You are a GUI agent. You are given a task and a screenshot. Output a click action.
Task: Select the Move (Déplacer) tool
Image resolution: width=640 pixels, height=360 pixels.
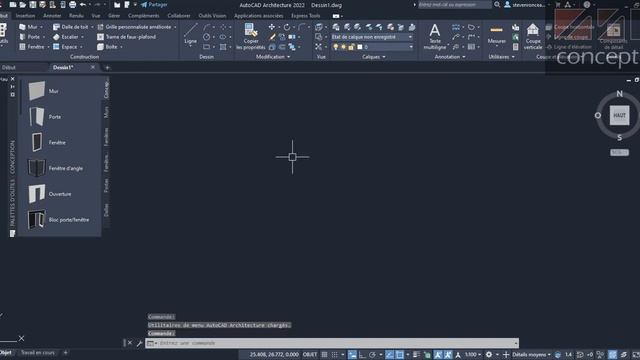coord(271,27)
